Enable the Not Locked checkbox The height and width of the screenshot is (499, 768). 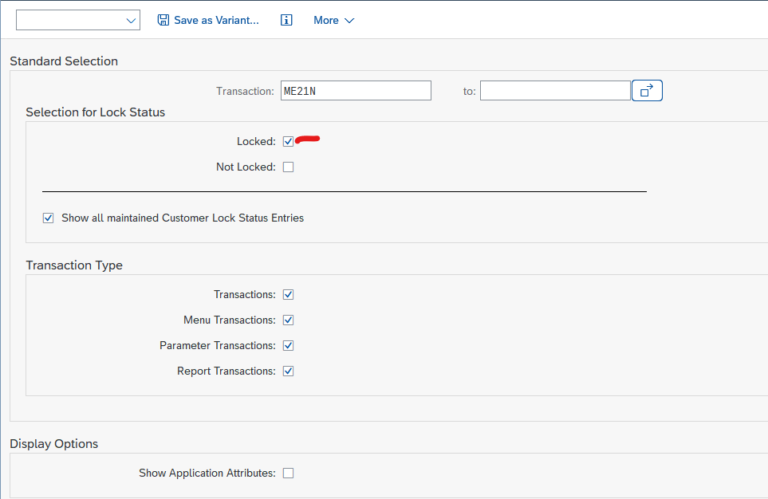pos(288,167)
